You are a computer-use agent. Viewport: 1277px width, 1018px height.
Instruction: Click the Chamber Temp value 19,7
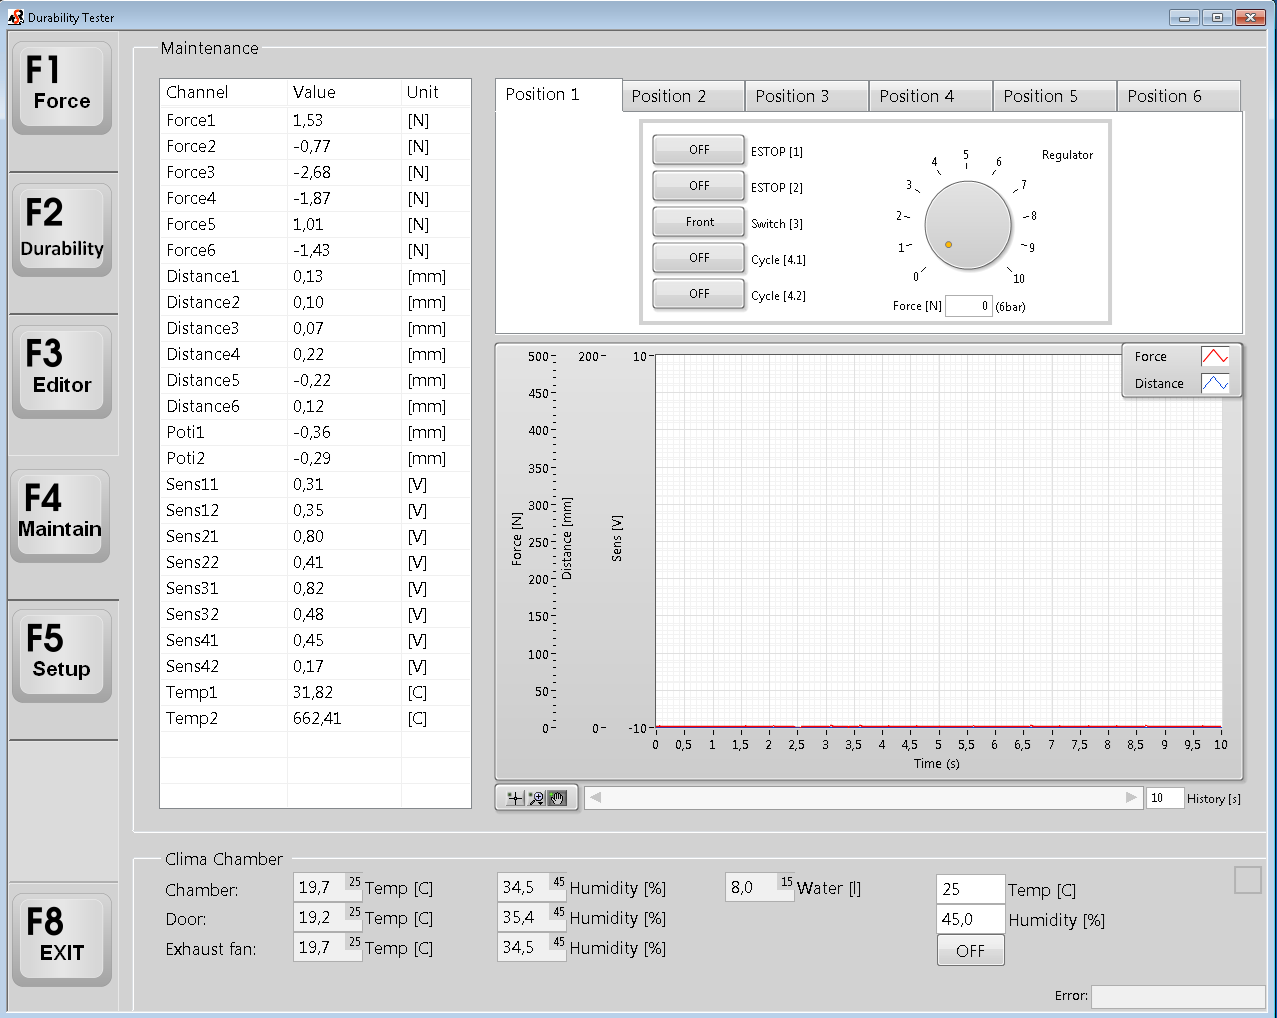pos(328,887)
